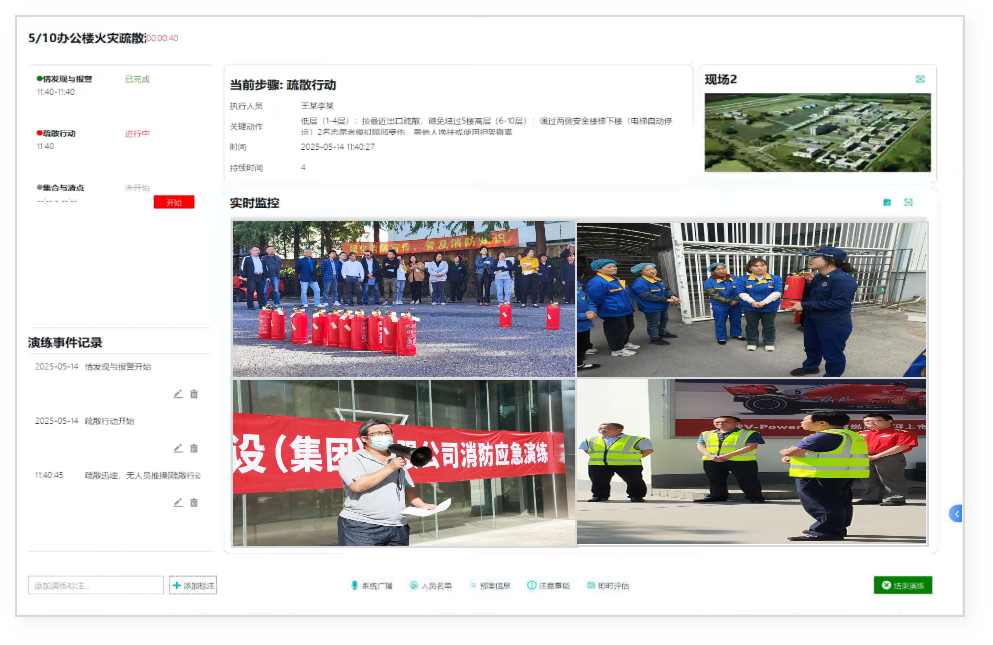Delete the 疏散行动开始 event record
This screenshot has height=645, width=993.
[194, 448]
